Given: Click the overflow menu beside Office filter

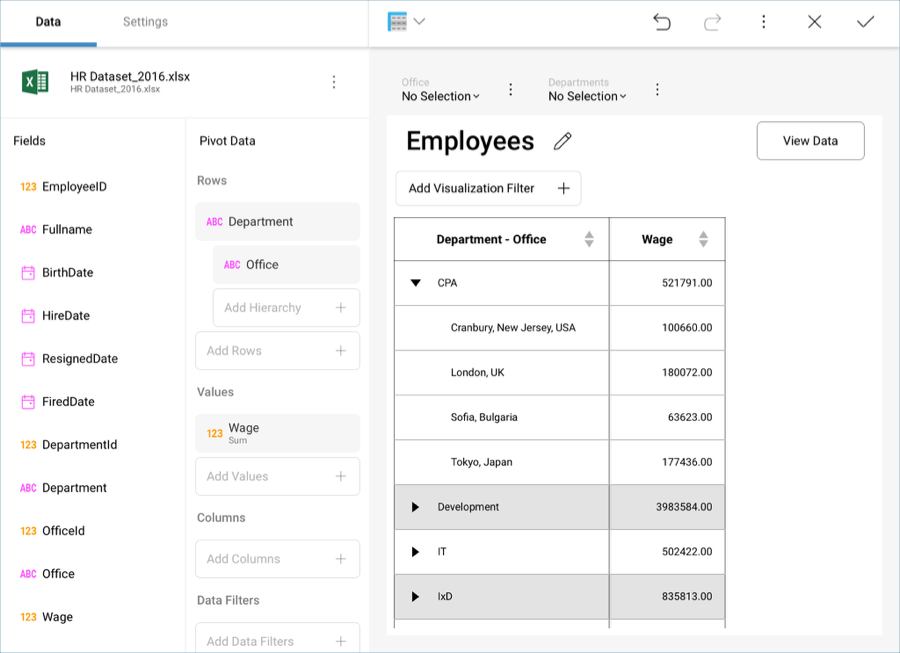Looking at the screenshot, I should (510, 88).
